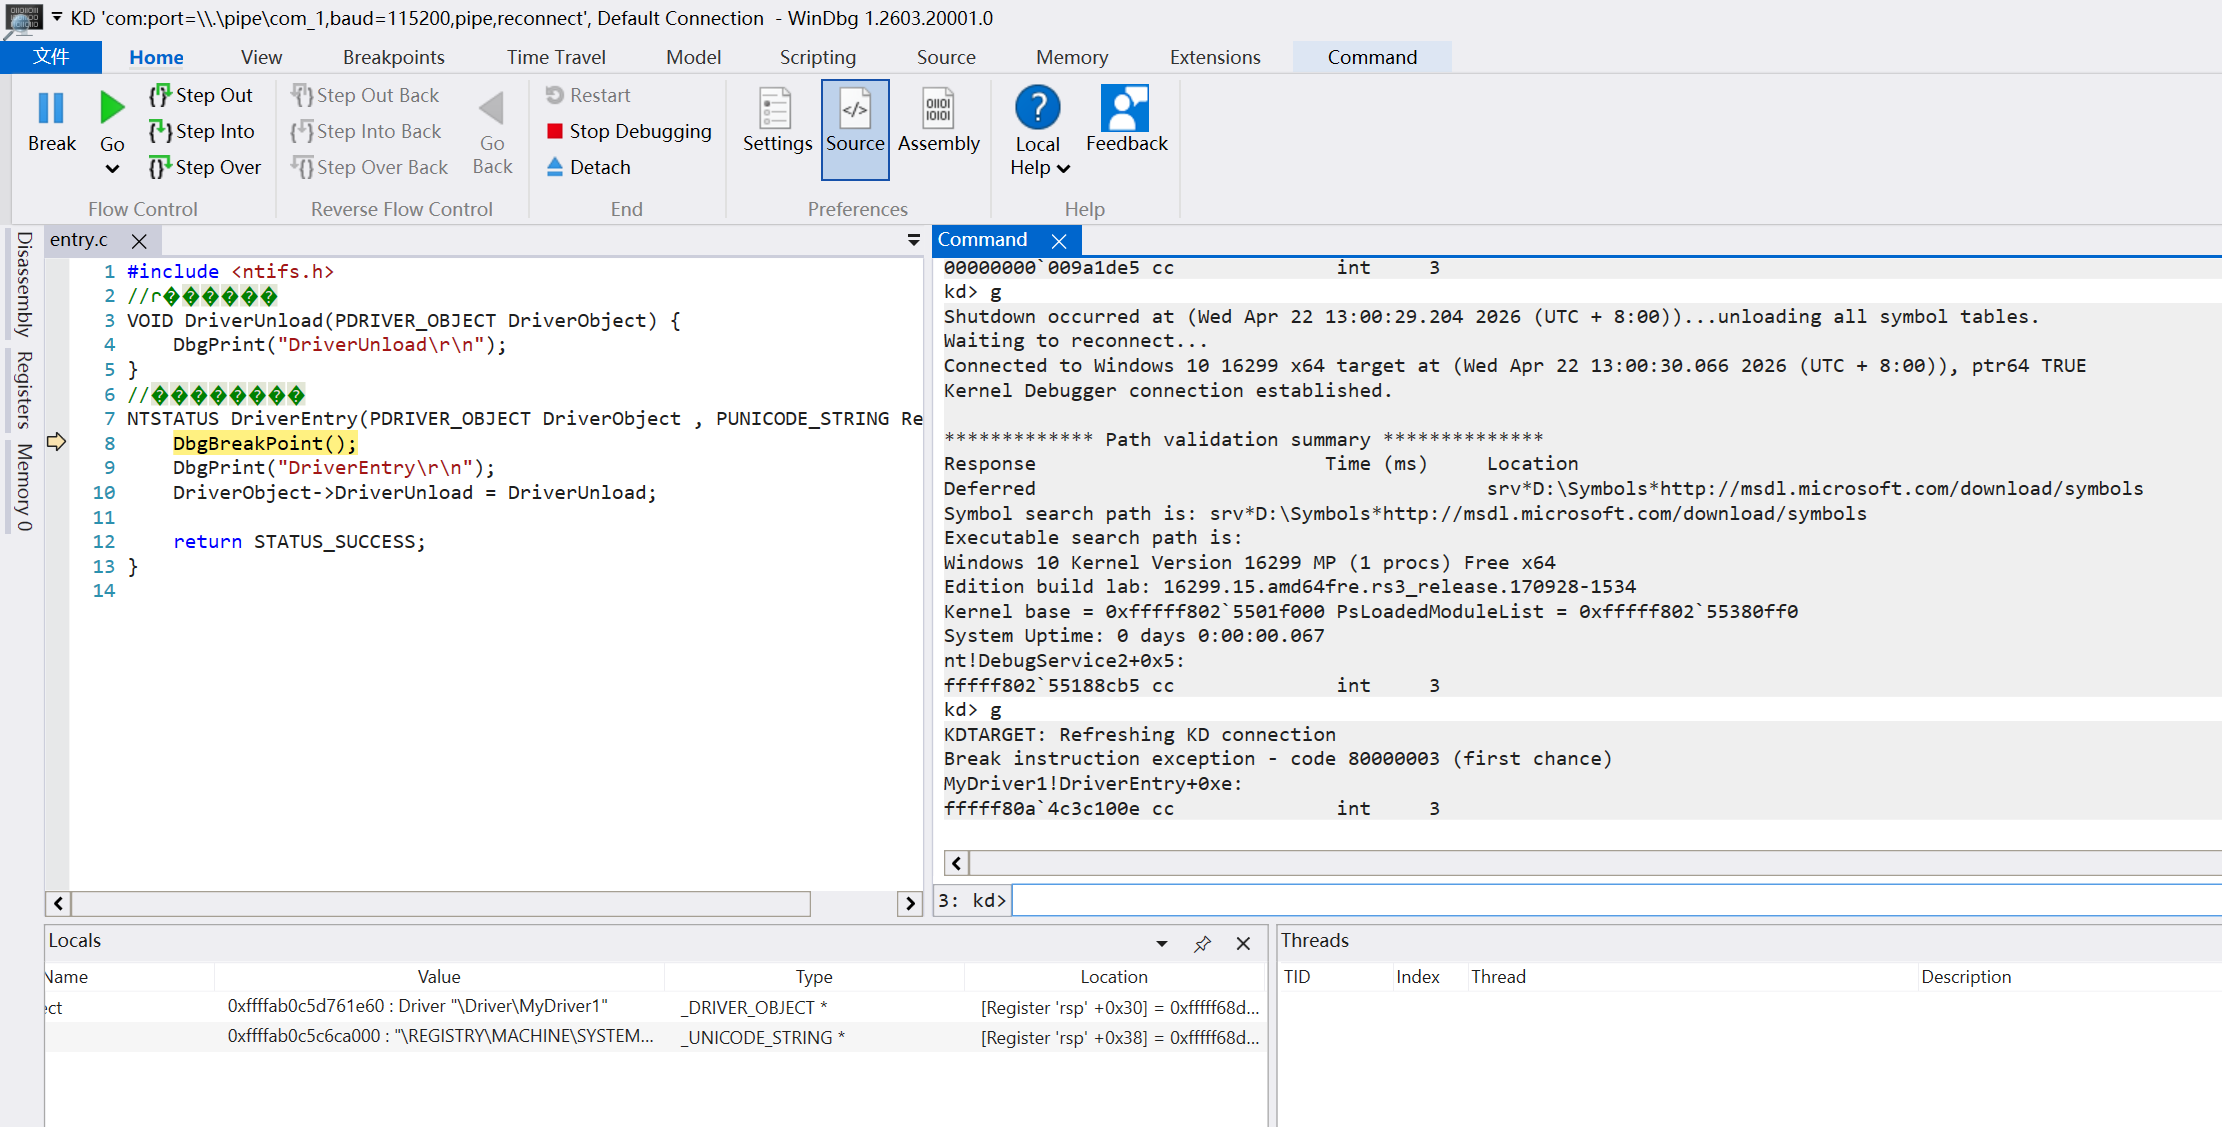Open the Settings preferences icon

(777, 120)
